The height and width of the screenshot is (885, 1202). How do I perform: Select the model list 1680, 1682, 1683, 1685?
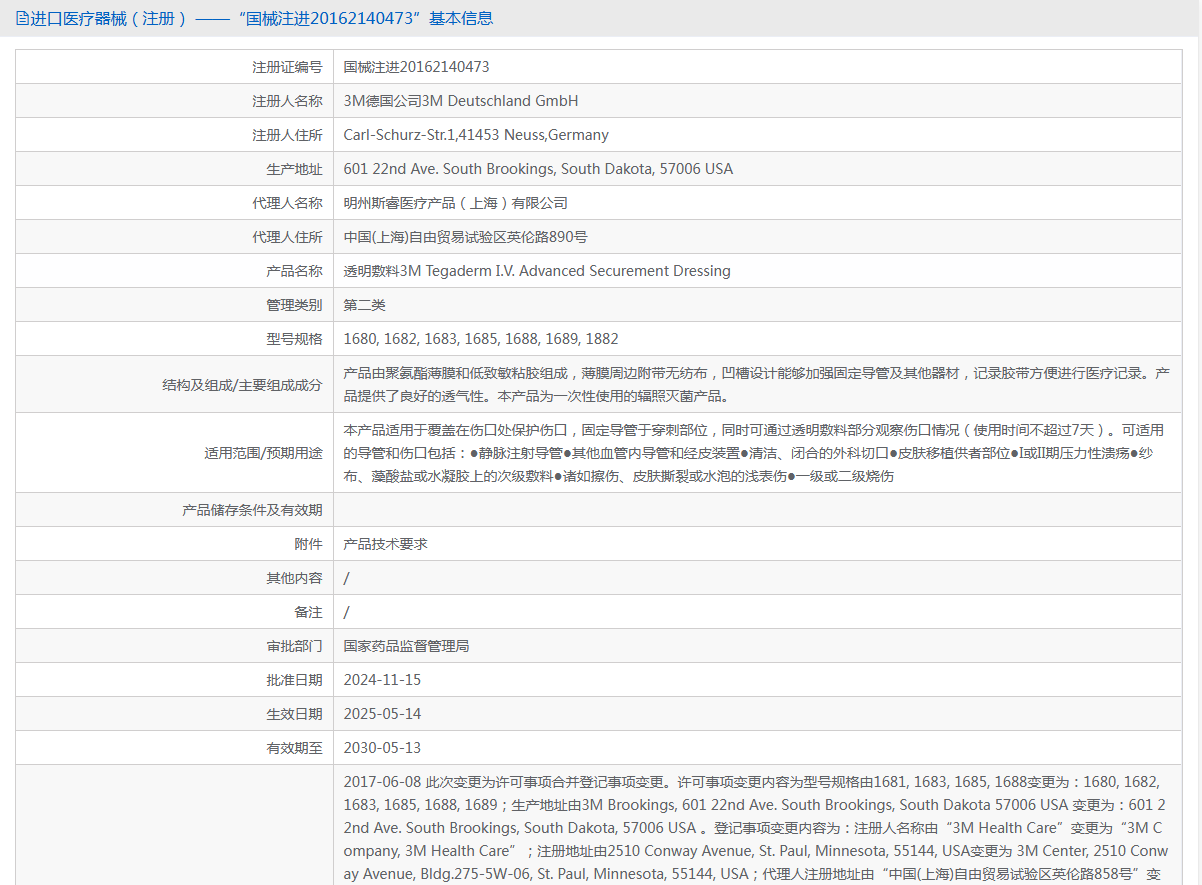click(481, 339)
